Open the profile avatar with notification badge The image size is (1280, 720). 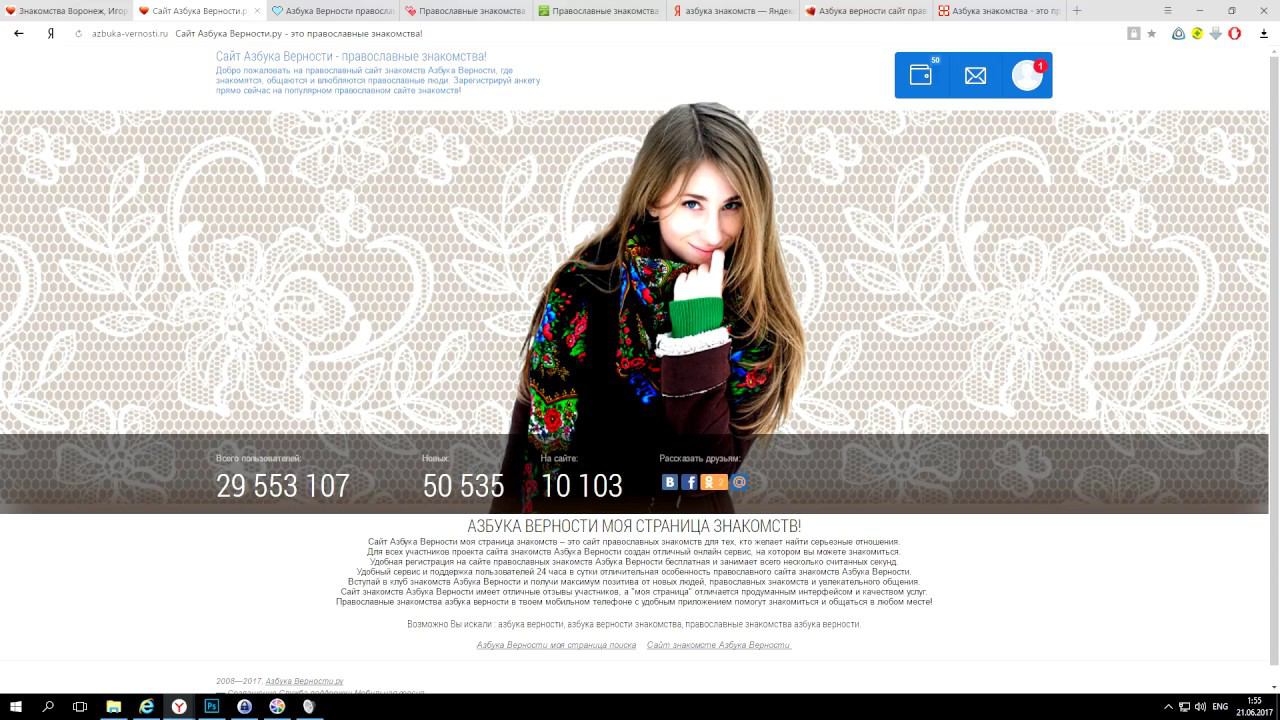tap(1027, 75)
